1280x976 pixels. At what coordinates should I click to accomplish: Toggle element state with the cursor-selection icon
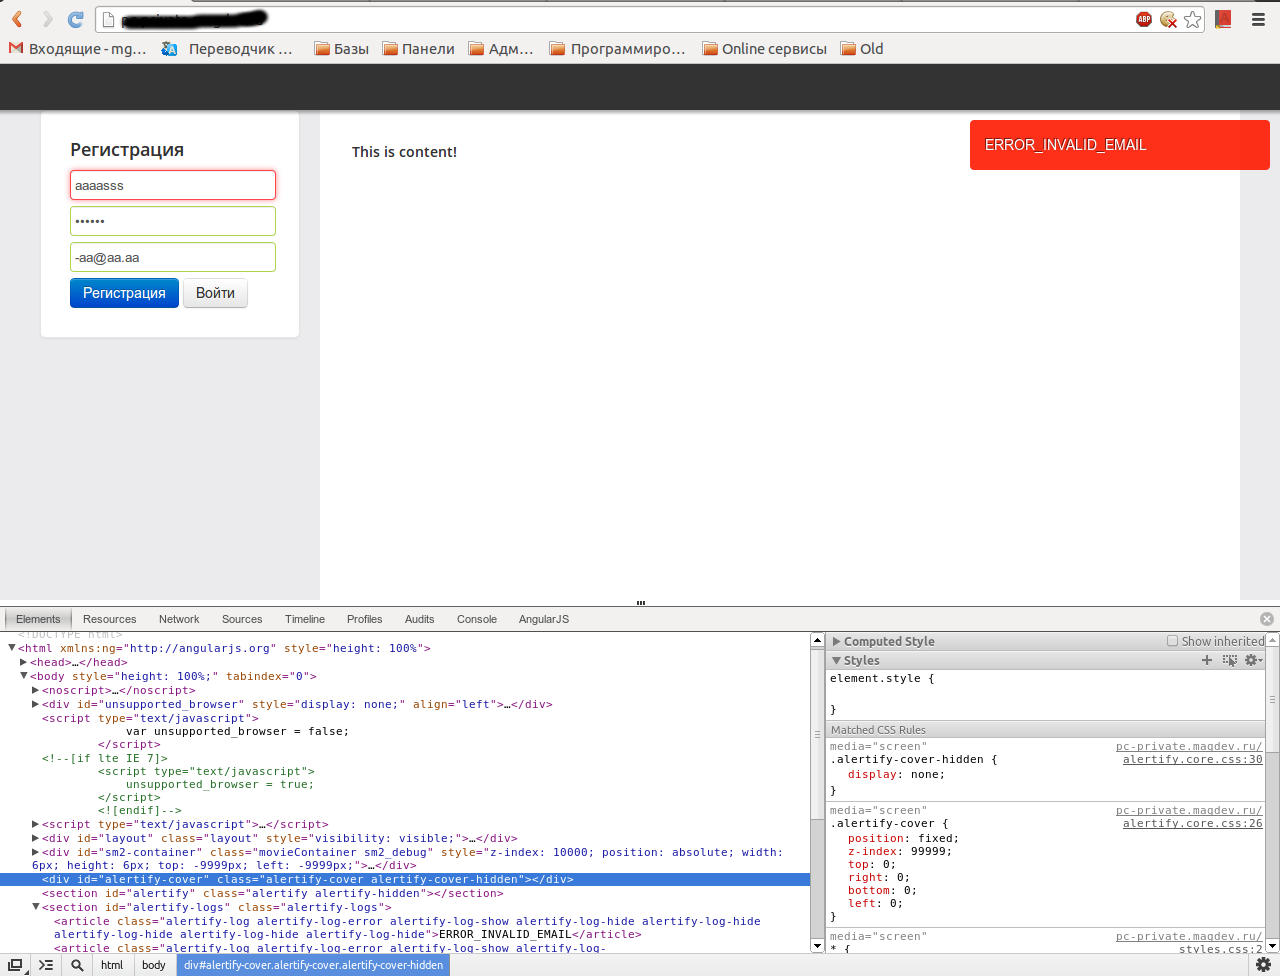(1230, 660)
